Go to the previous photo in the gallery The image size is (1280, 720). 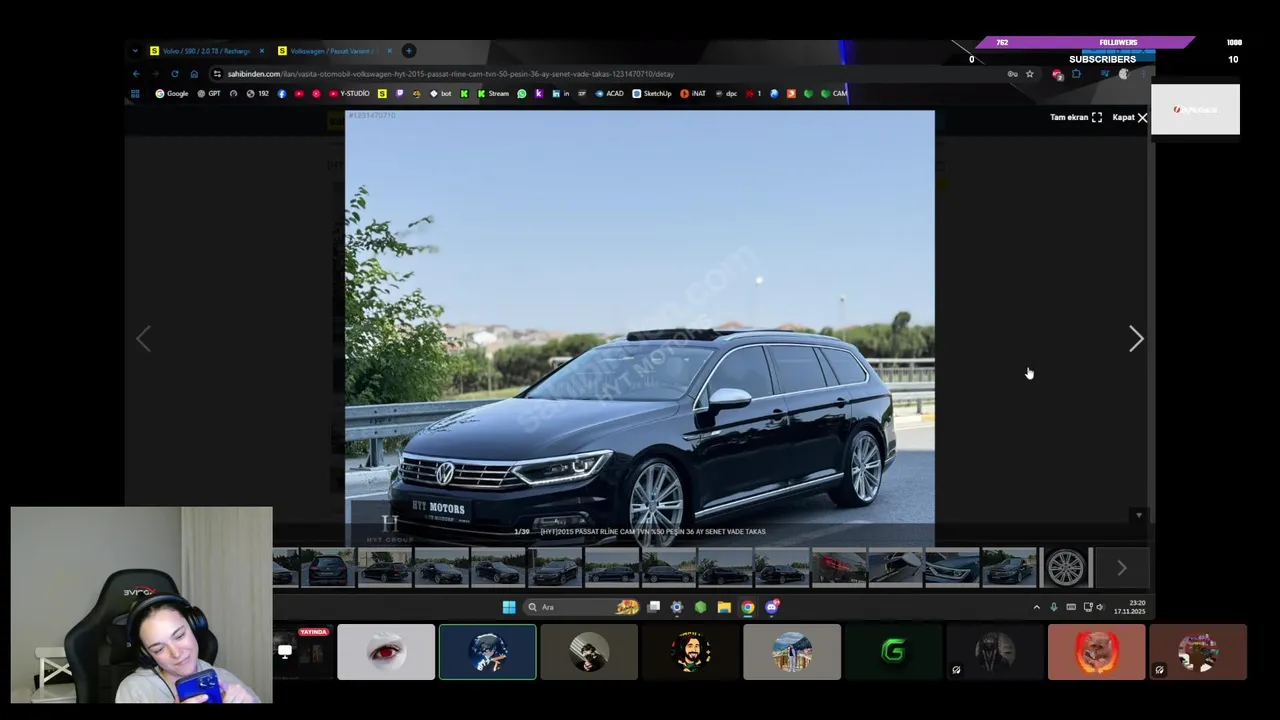143,339
